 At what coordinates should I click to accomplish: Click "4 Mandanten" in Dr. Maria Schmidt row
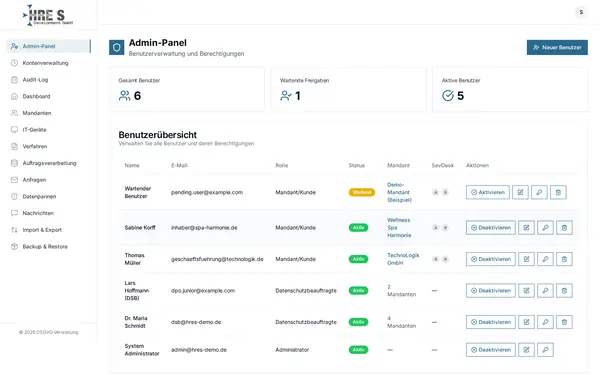click(x=401, y=322)
